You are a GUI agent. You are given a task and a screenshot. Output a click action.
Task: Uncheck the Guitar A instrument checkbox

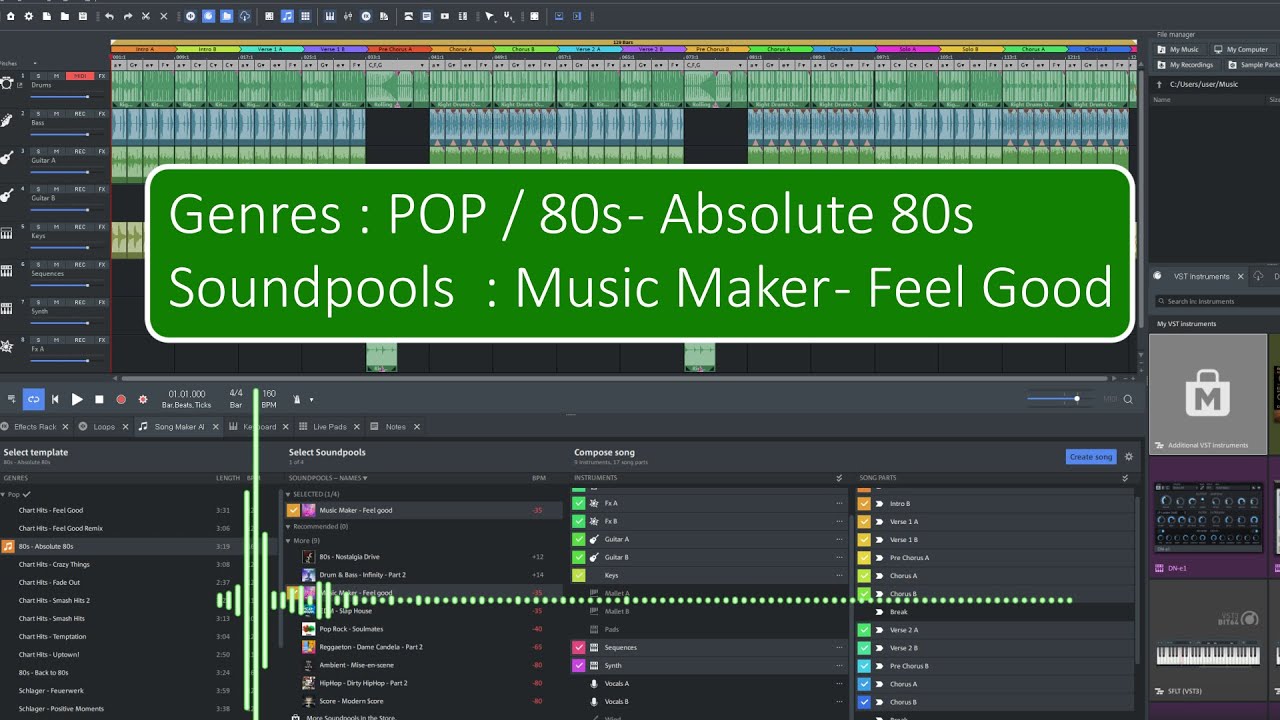tap(578, 539)
